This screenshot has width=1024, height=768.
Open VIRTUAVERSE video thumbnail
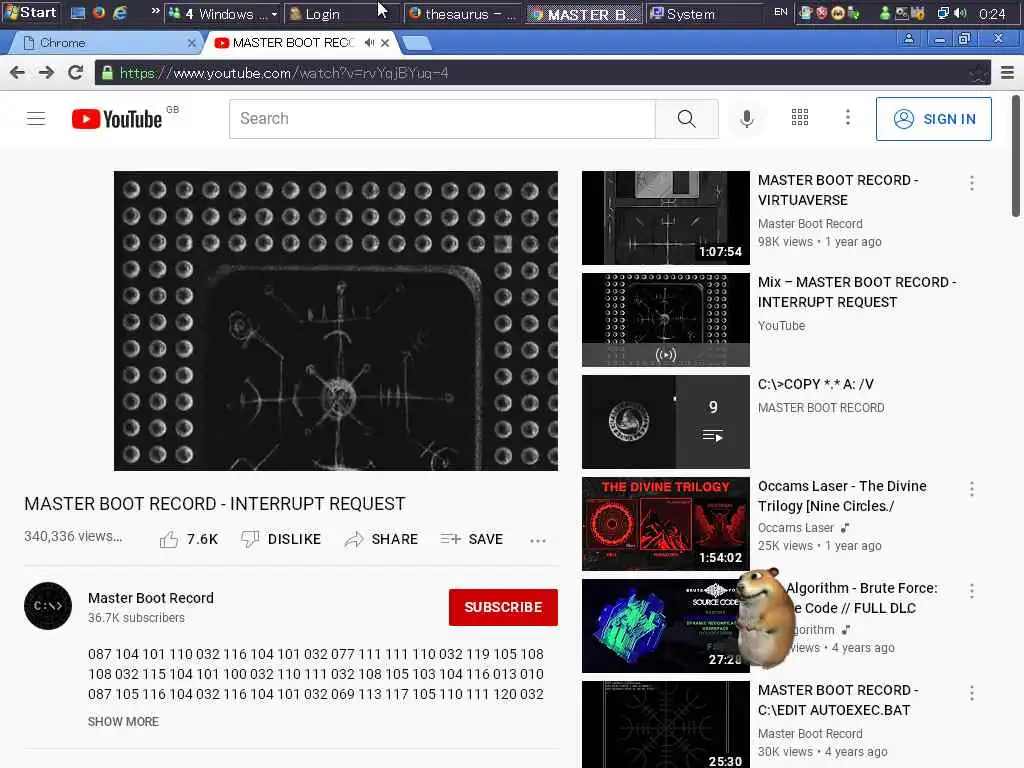(x=665, y=218)
